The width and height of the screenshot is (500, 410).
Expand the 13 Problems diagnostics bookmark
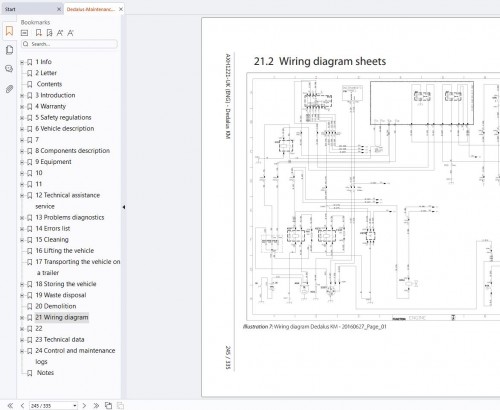point(22,218)
